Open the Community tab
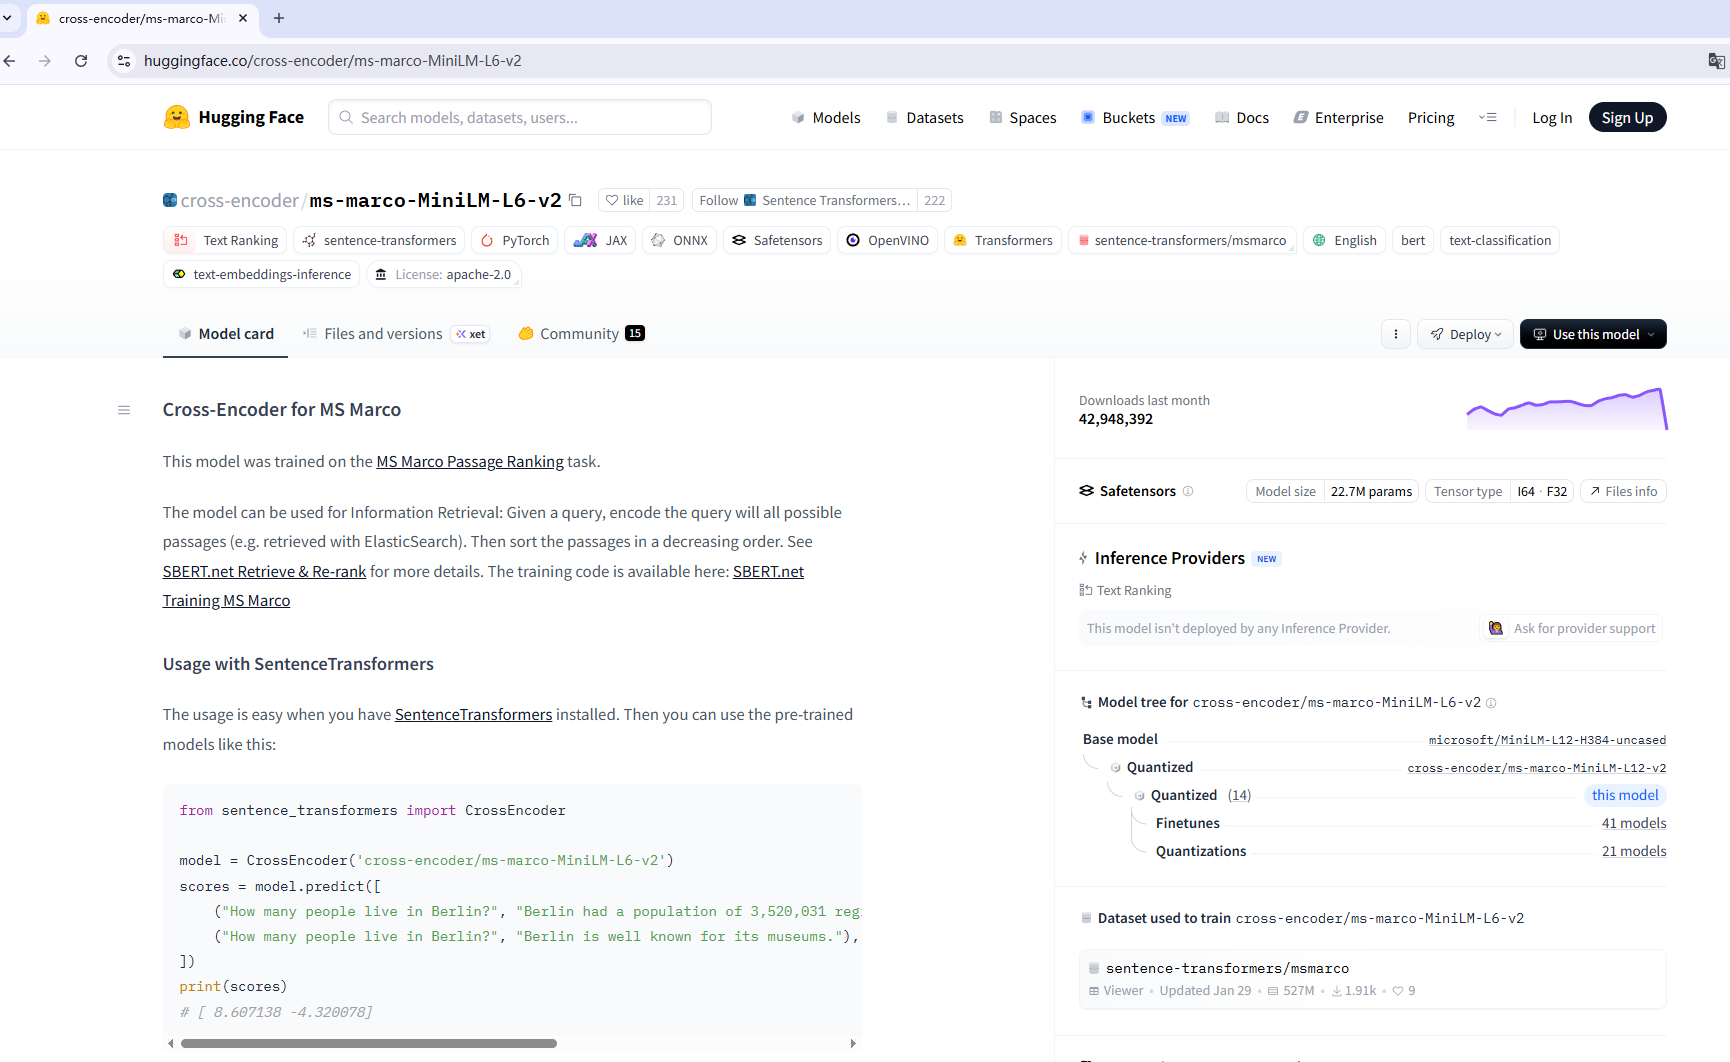 [x=581, y=334]
